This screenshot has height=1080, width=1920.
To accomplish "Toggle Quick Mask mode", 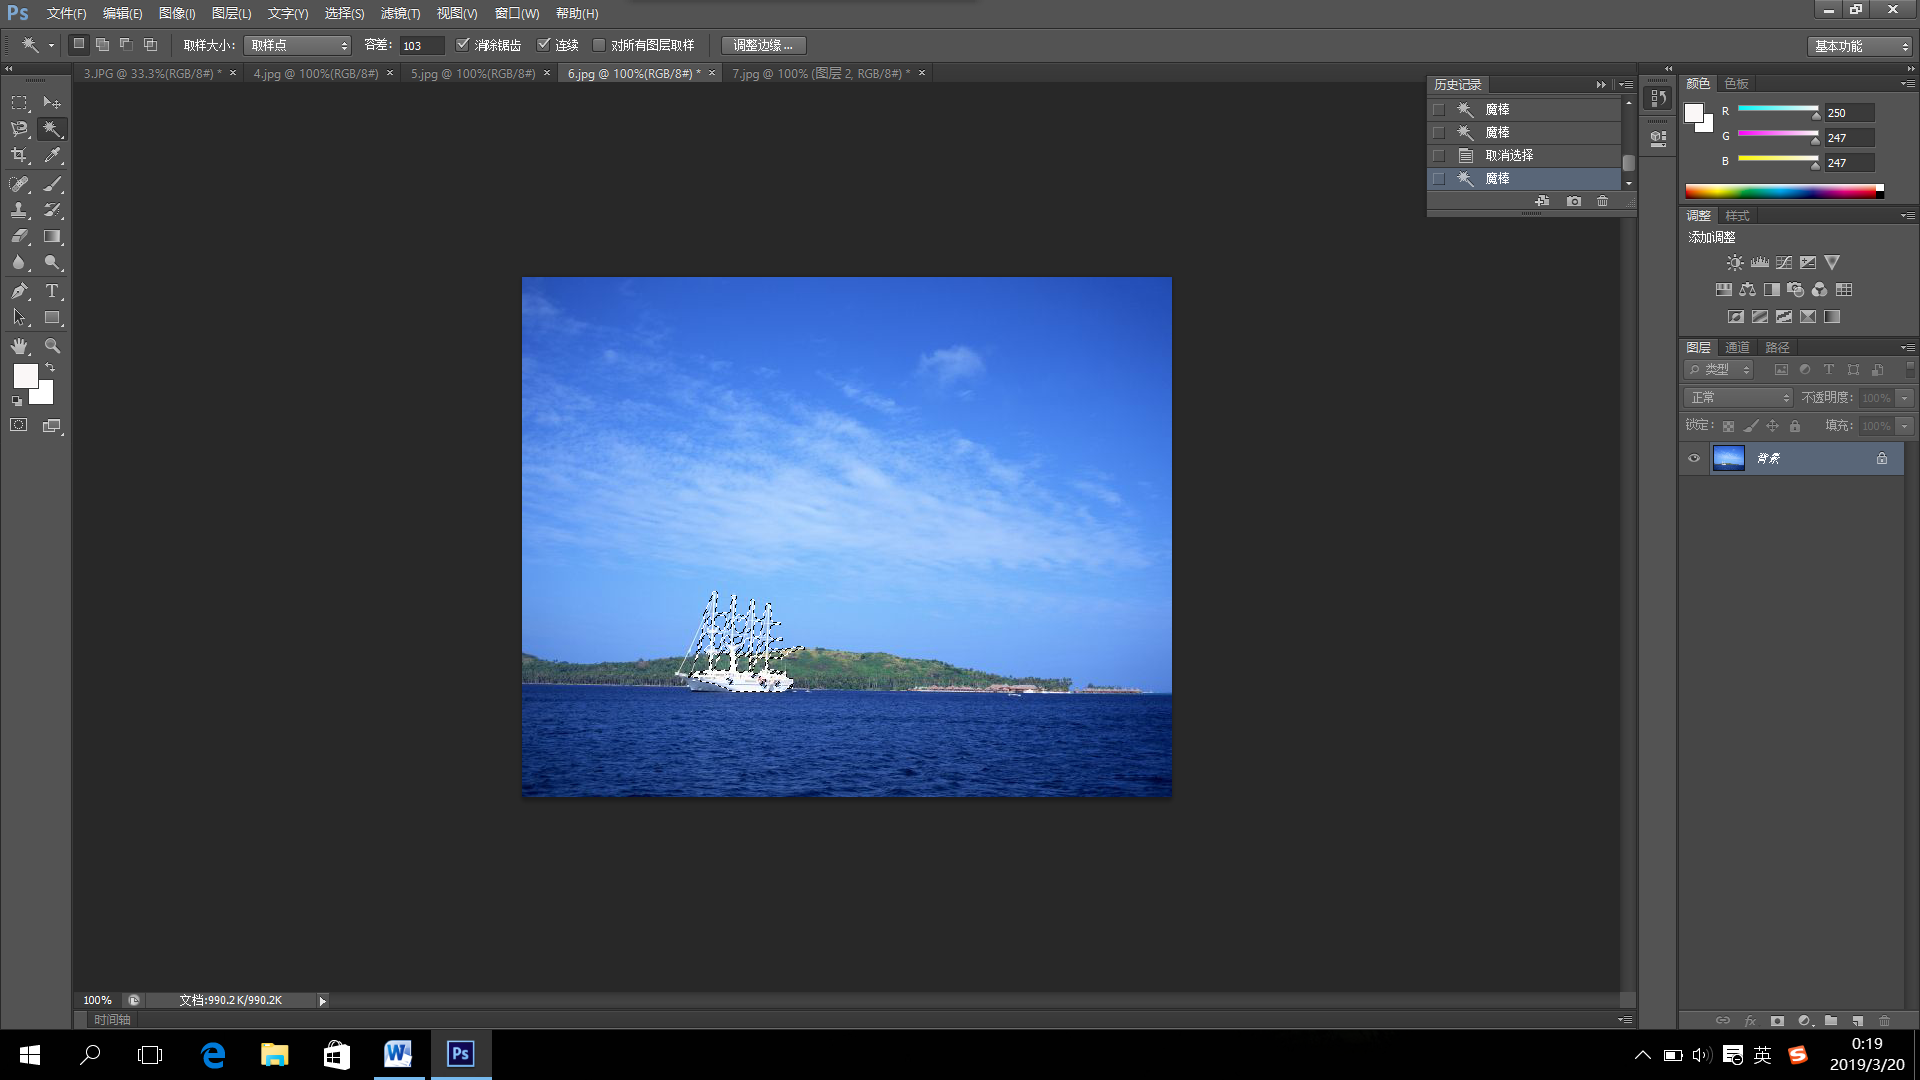I will [x=19, y=425].
